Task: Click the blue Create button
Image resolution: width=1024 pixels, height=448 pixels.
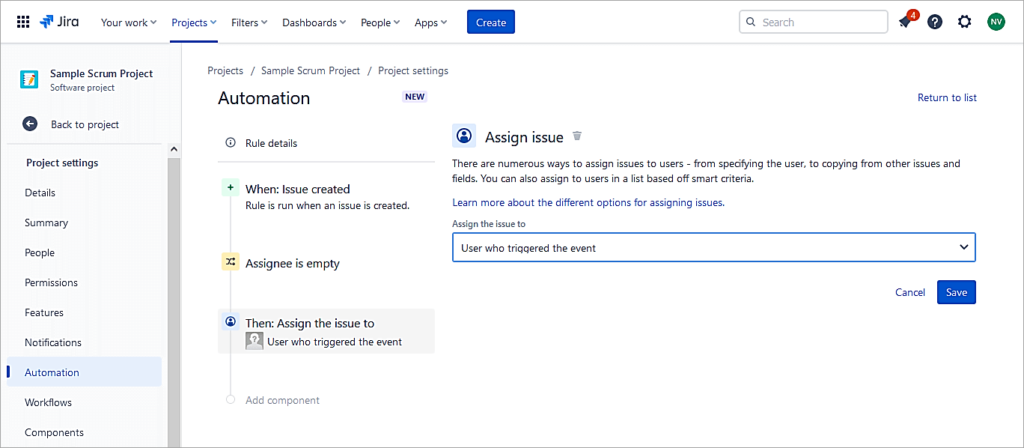Action: click(x=491, y=22)
